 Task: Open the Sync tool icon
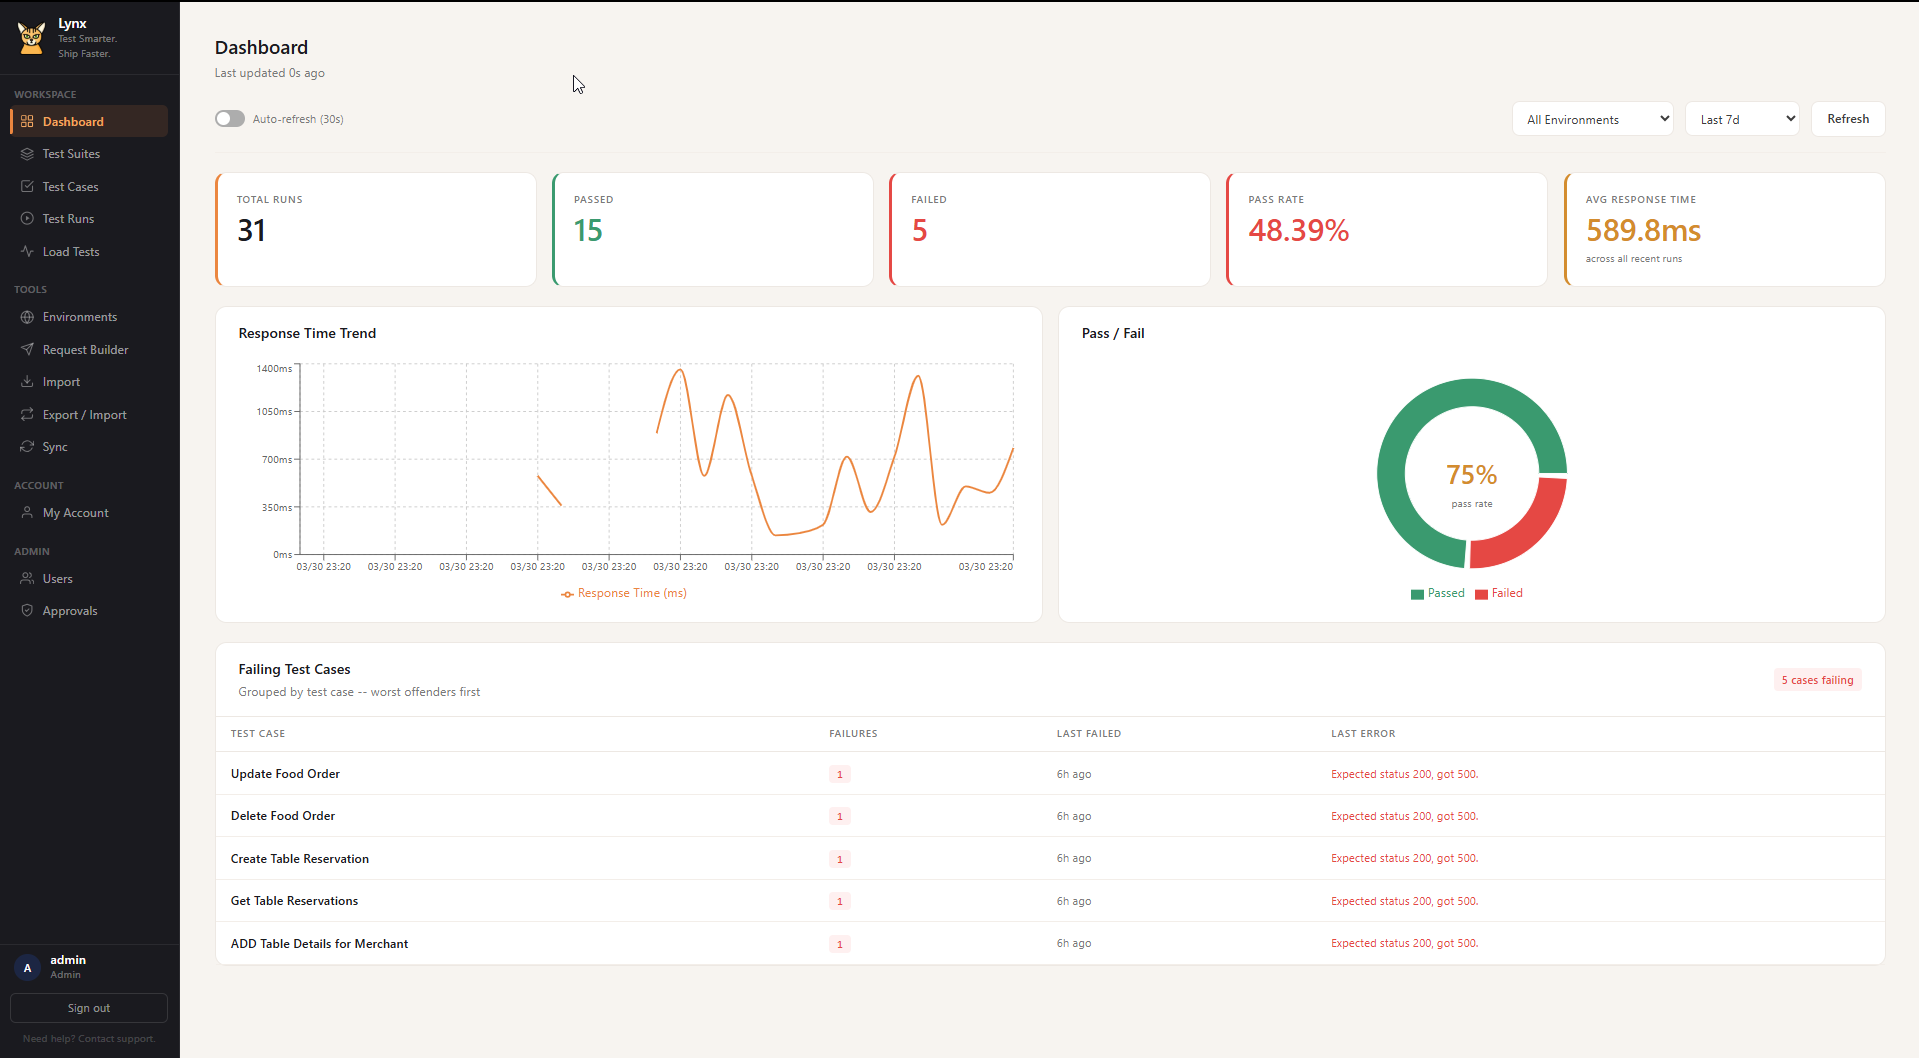pyautogui.click(x=28, y=446)
